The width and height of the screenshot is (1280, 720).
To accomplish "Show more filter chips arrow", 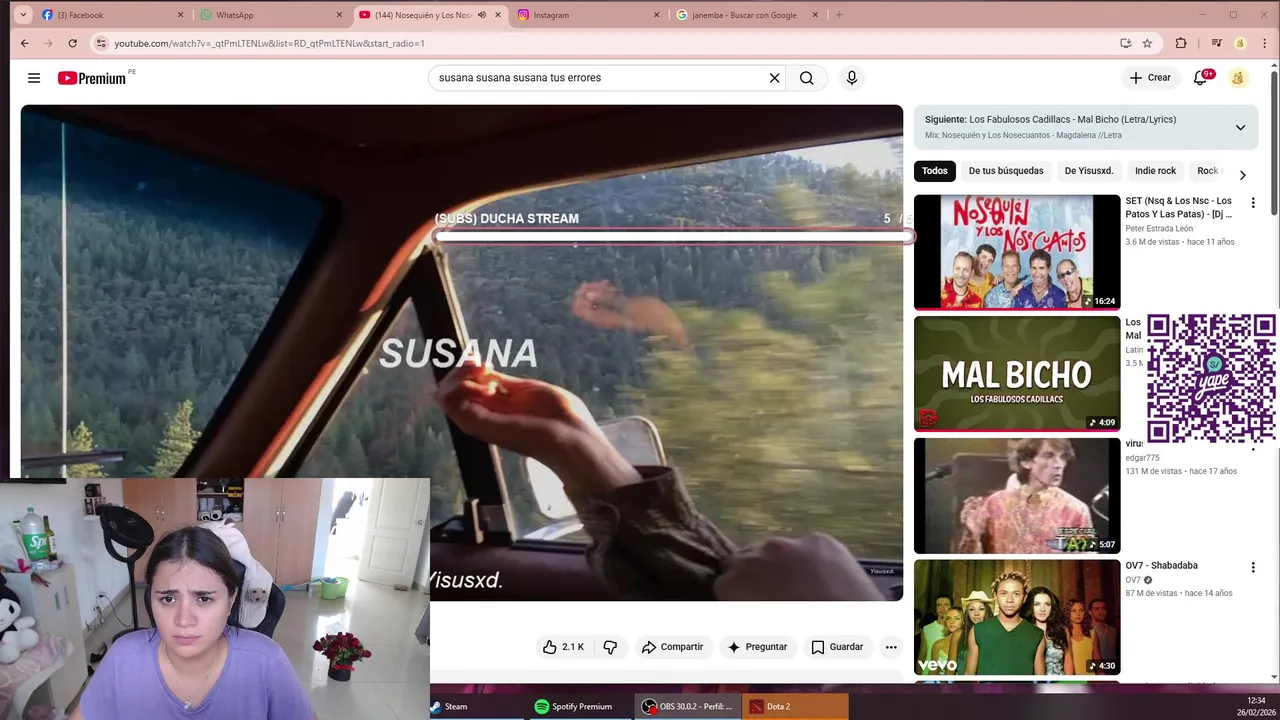I will 1242,175.
